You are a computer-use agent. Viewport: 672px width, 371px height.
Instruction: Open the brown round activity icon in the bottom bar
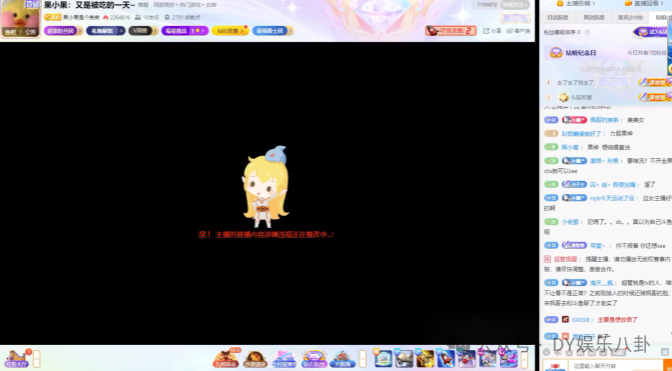pyautogui.click(x=255, y=359)
